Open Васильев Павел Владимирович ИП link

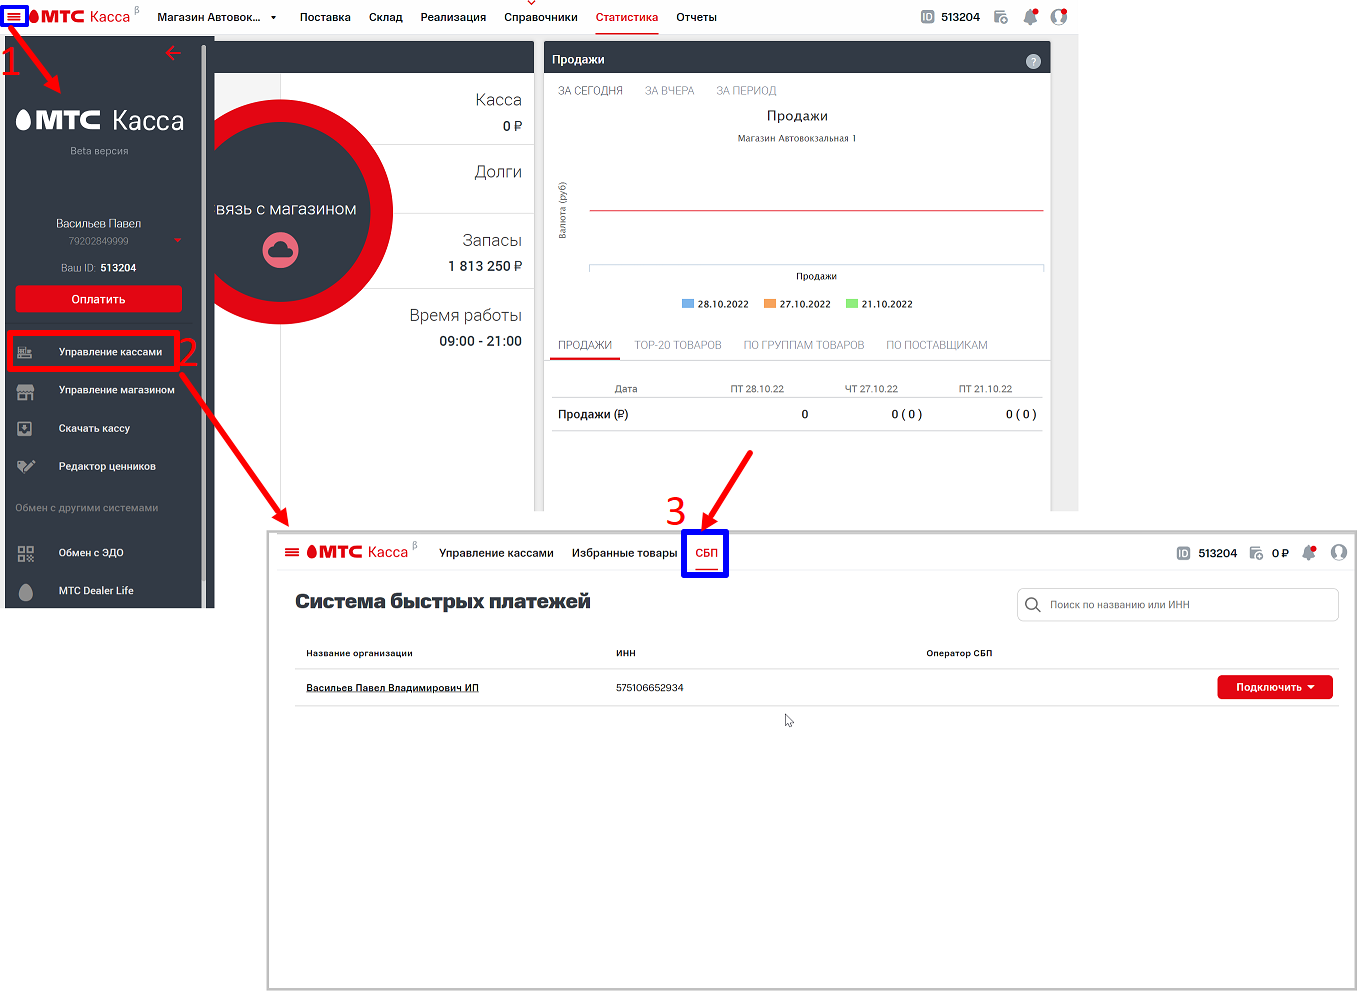392,688
